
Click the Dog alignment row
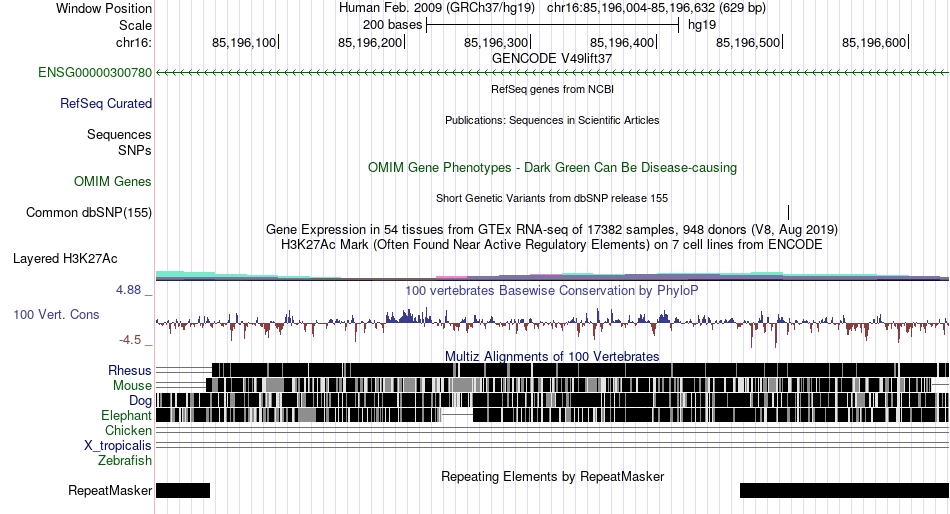[552, 400]
